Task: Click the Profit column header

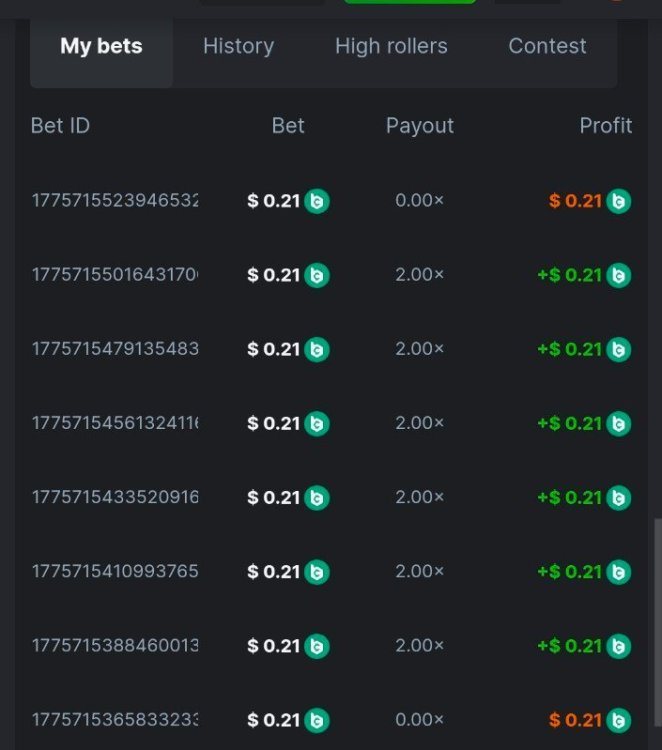Action: (605, 126)
